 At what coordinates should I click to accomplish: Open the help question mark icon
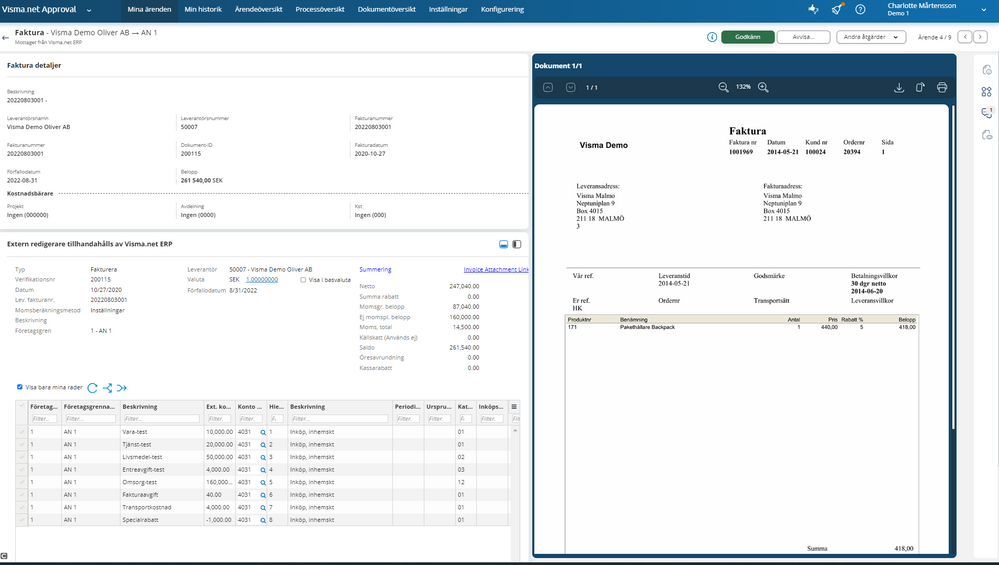(860, 9)
